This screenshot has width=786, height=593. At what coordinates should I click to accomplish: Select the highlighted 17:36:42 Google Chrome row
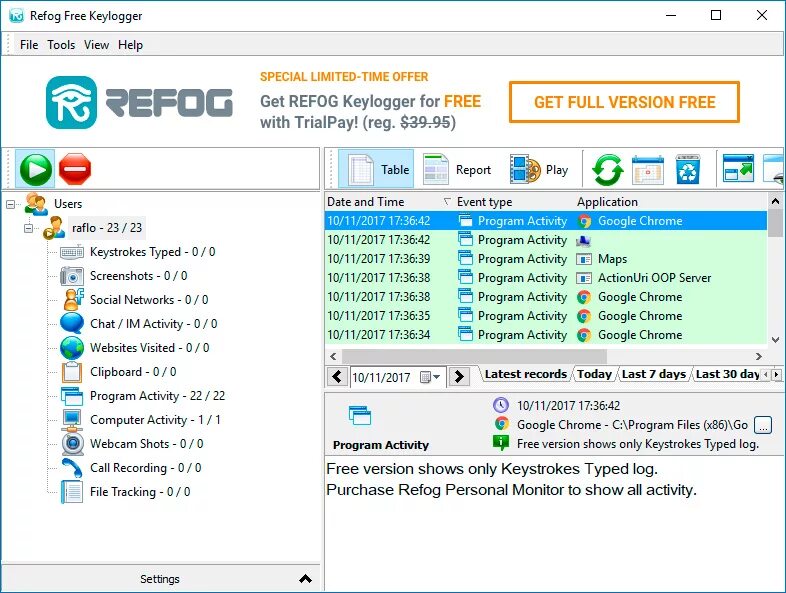(546, 221)
